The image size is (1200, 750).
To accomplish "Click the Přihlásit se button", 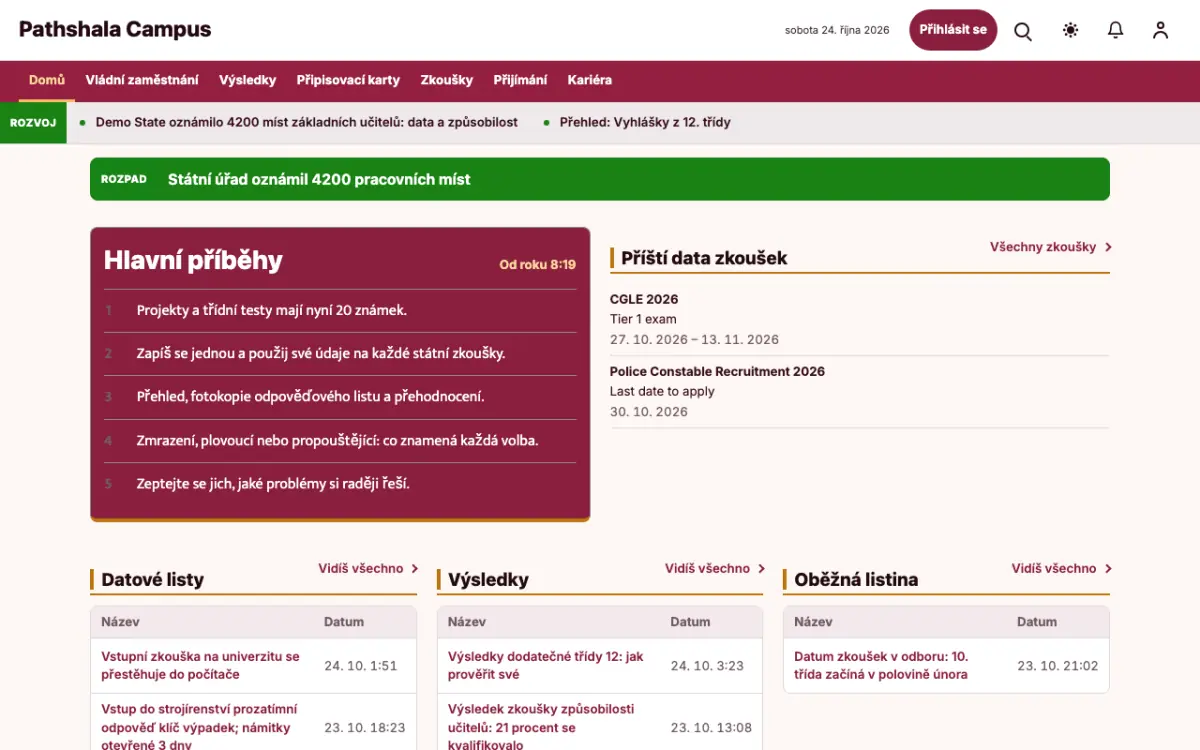I will point(953,30).
